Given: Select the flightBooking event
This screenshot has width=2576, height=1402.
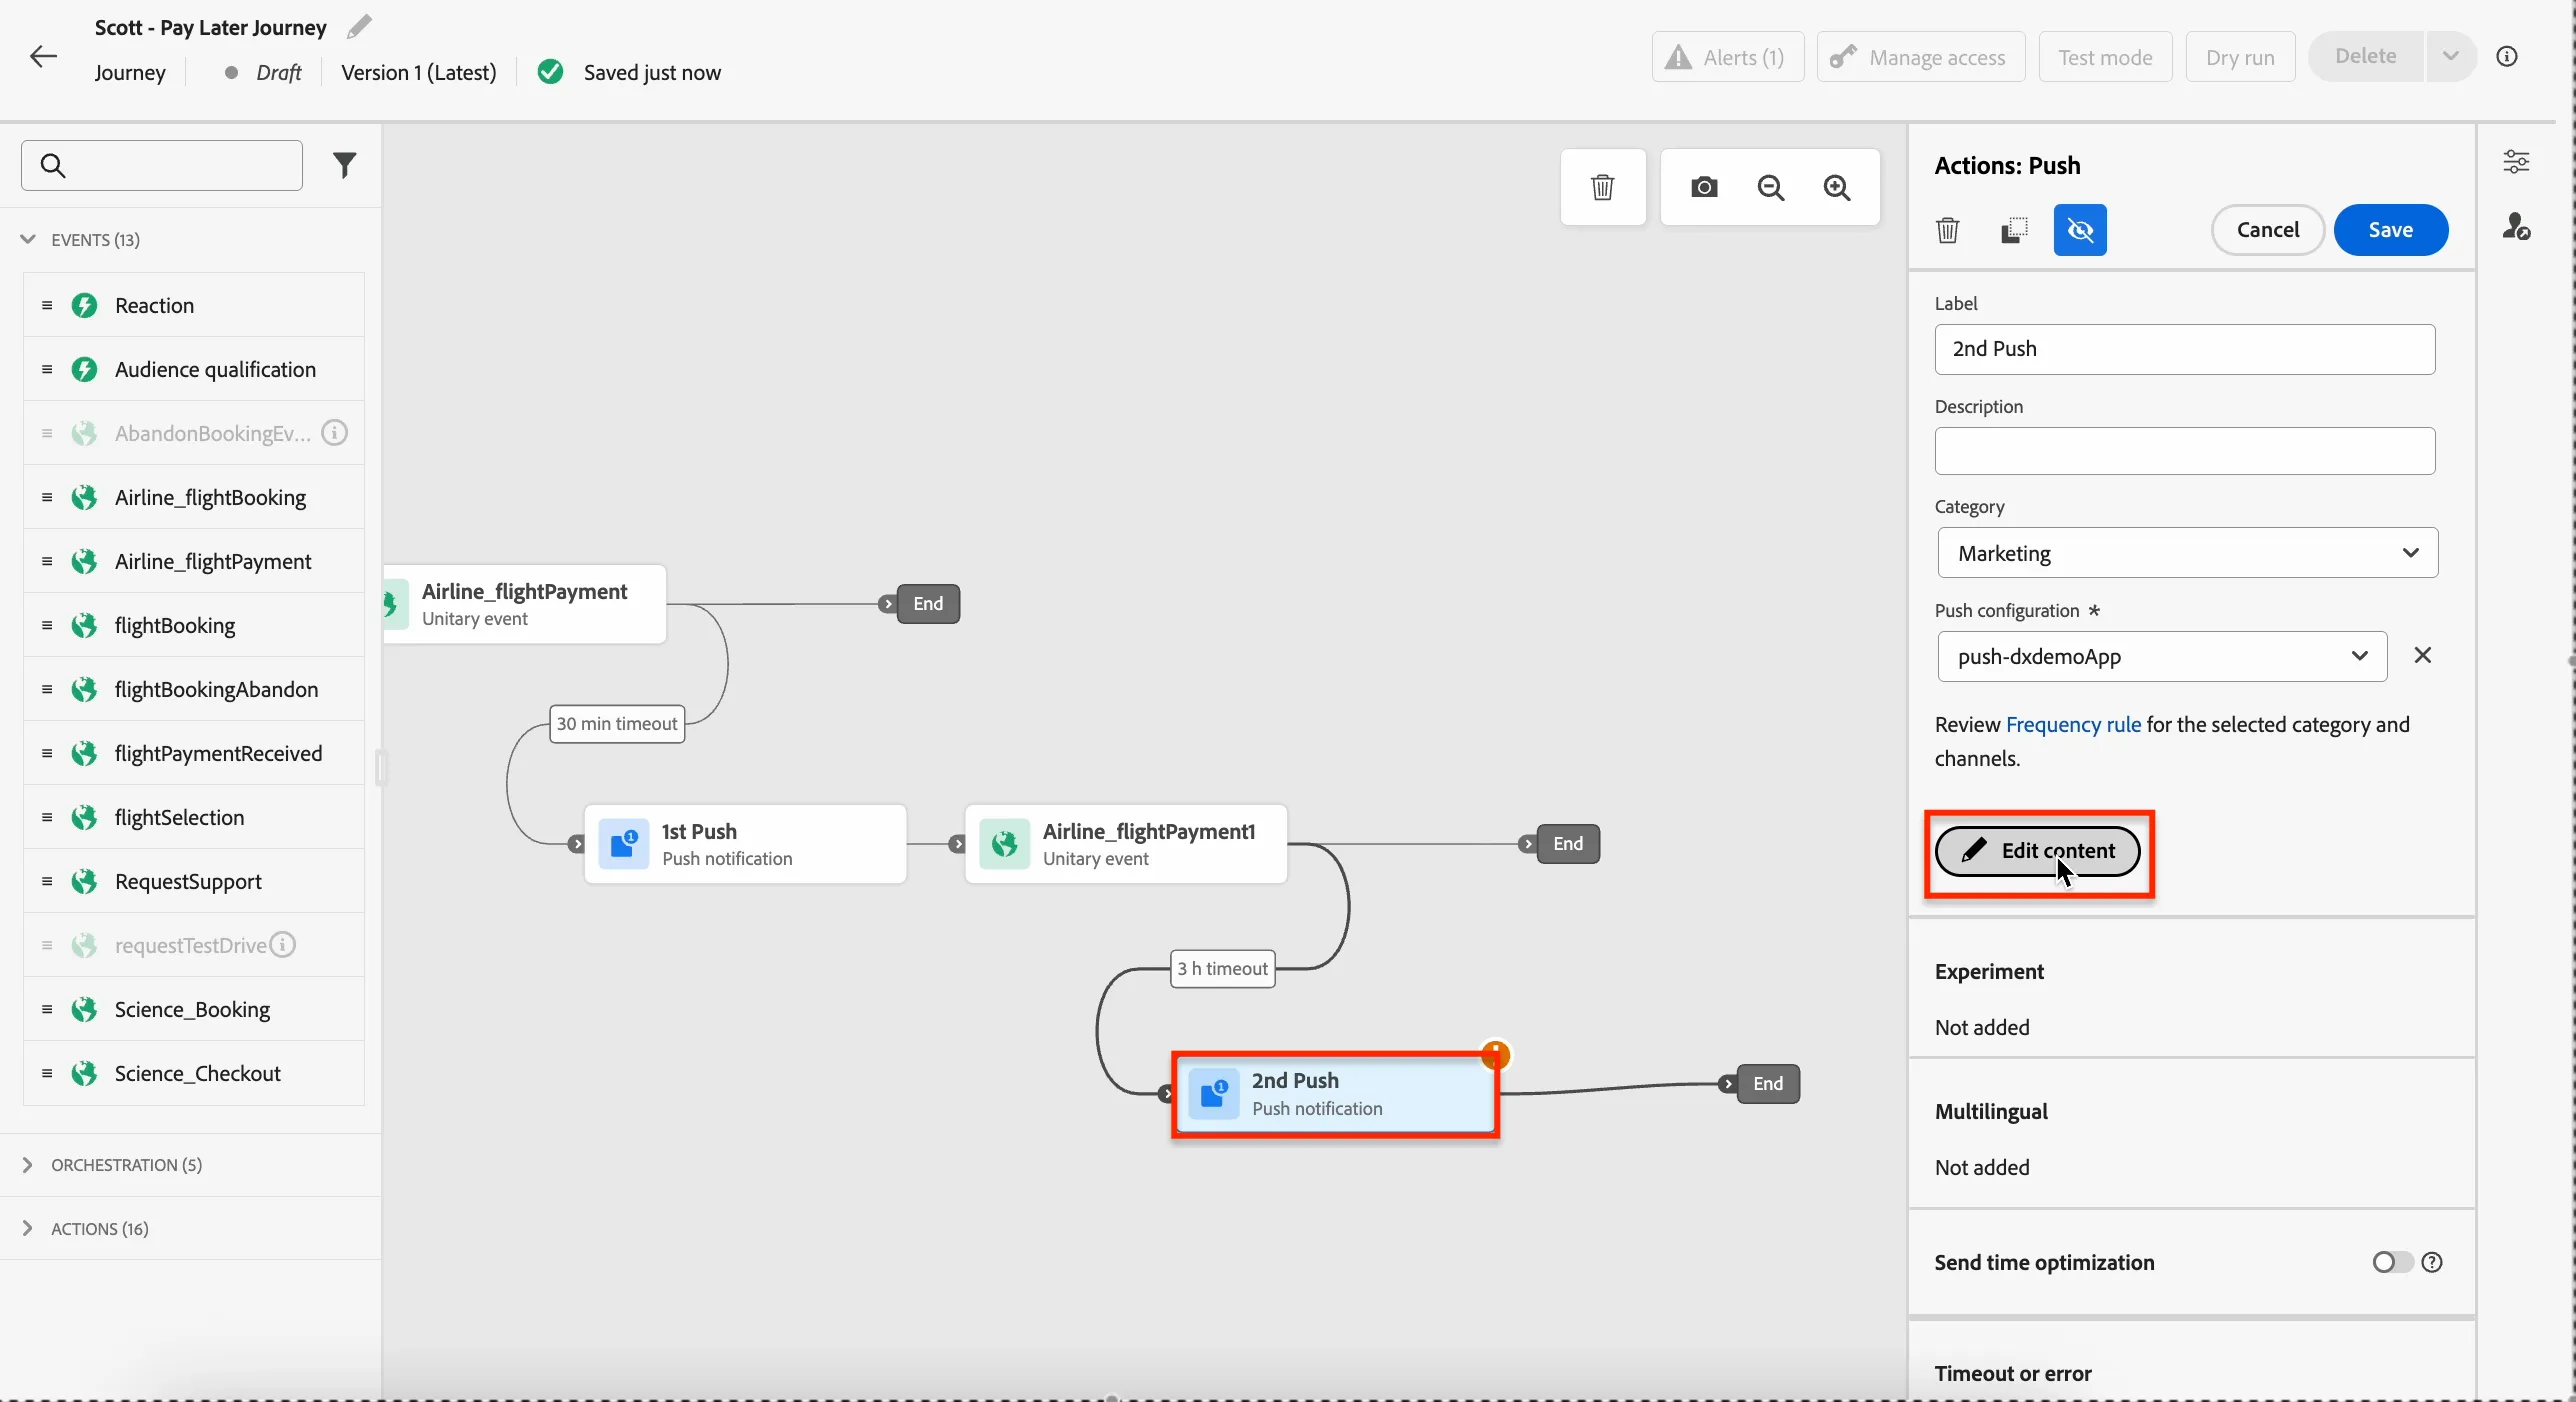Looking at the screenshot, I should 194,625.
